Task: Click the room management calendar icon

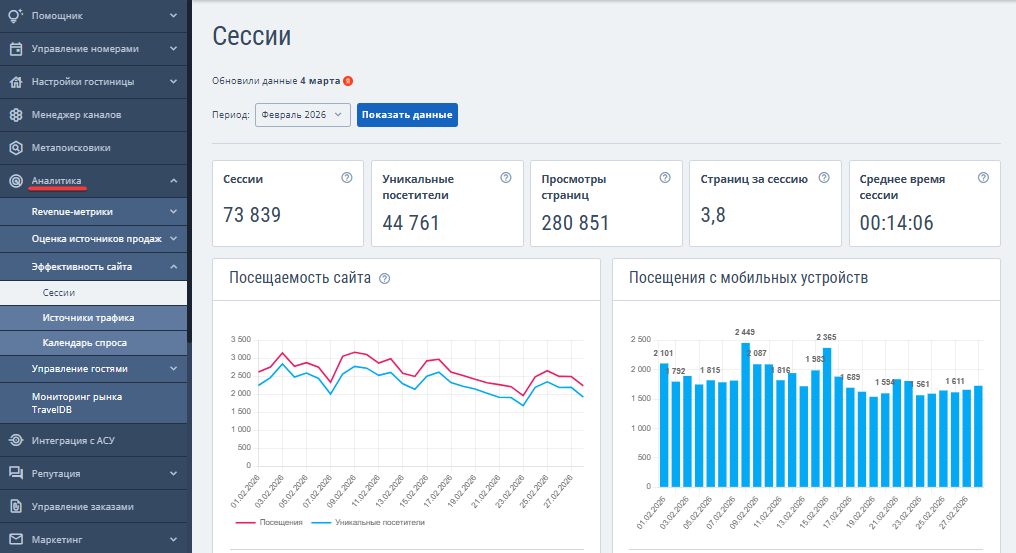Action: [x=16, y=49]
